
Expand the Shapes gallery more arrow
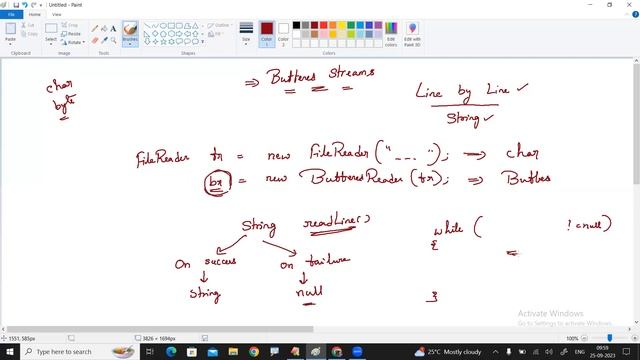pos(203,42)
